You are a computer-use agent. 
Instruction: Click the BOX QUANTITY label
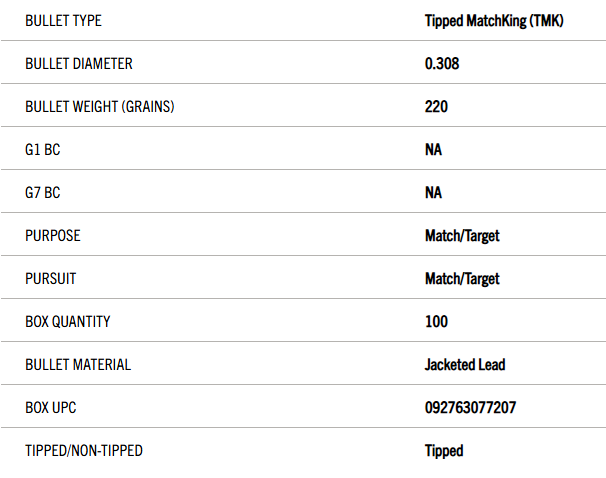click(x=68, y=322)
